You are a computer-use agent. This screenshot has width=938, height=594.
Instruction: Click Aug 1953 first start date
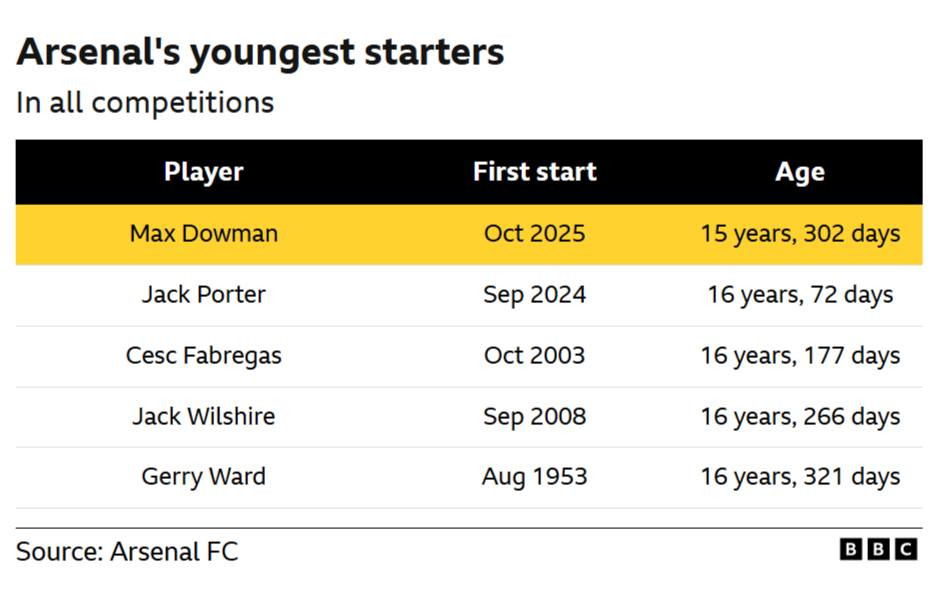click(534, 477)
